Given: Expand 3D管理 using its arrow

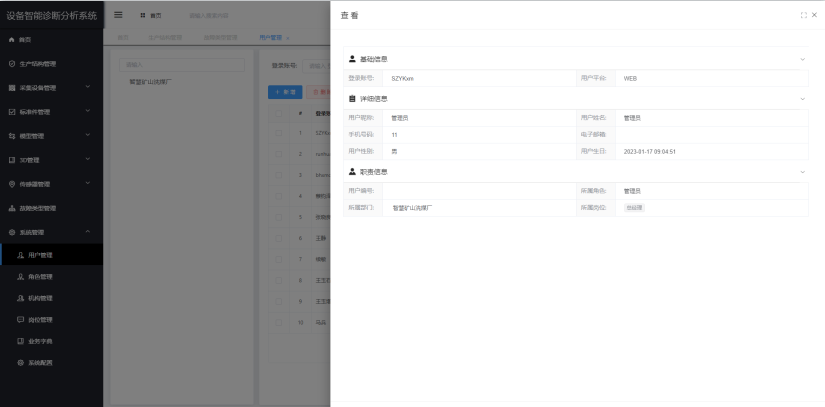Looking at the screenshot, I should 88,159.
